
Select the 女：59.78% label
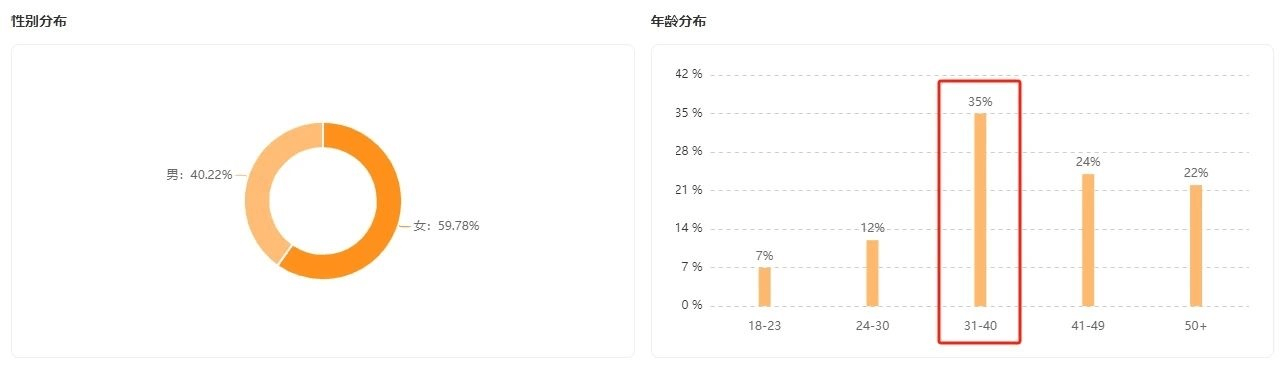pyautogui.click(x=446, y=226)
